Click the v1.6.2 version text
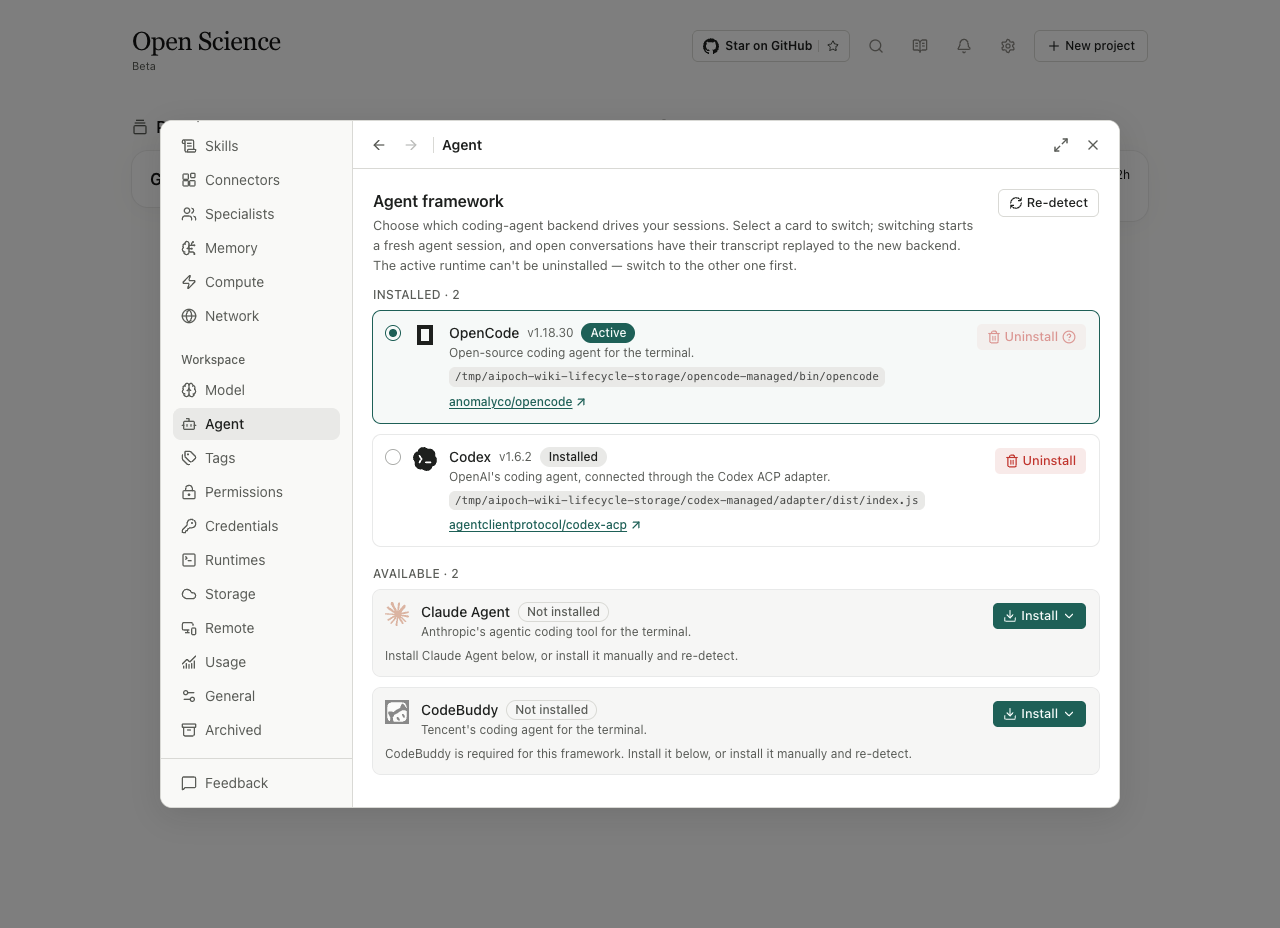The width and height of the screenshot is (1280, 928). pos(516,457)
